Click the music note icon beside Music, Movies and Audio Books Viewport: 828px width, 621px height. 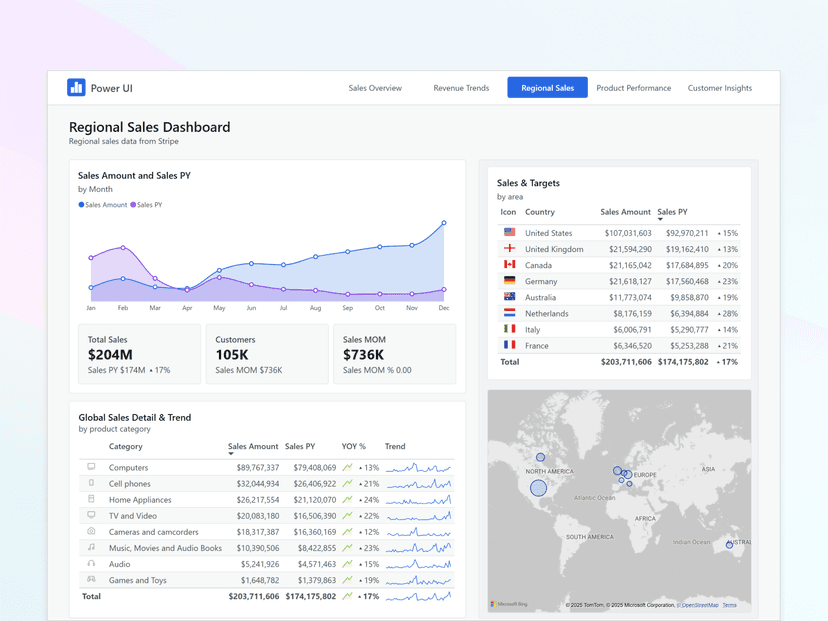coord(91,547)
